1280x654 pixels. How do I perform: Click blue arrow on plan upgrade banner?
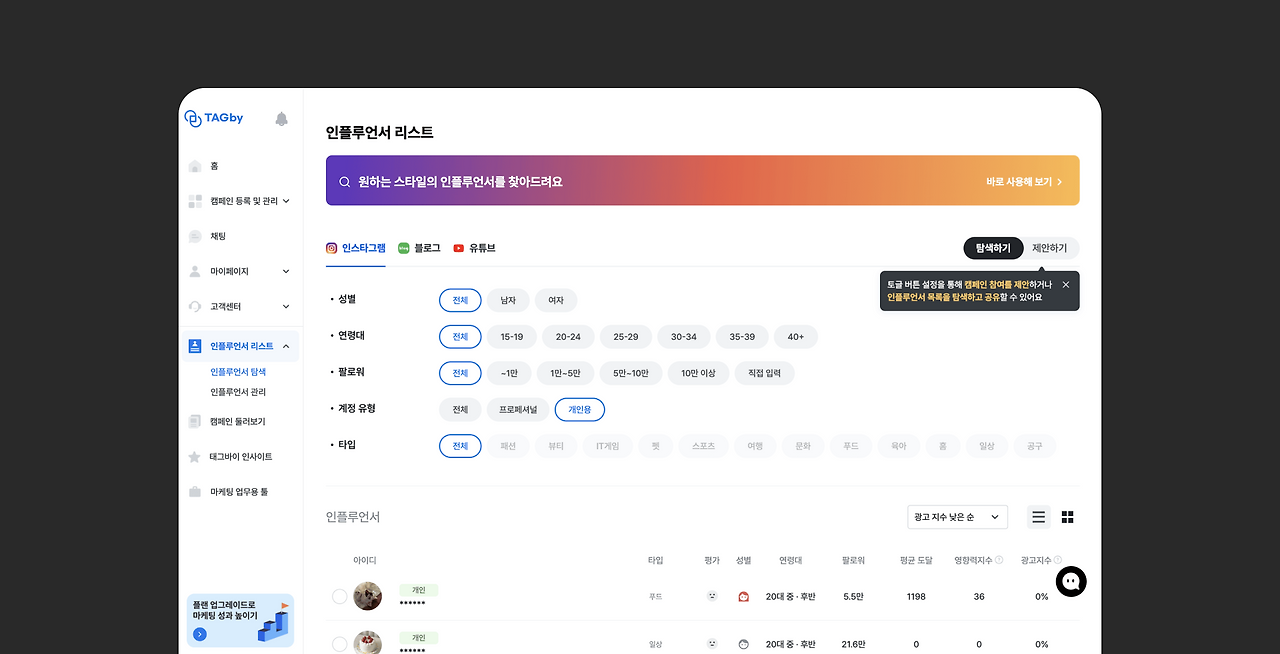pyautogui.click(x=200, y=634)
